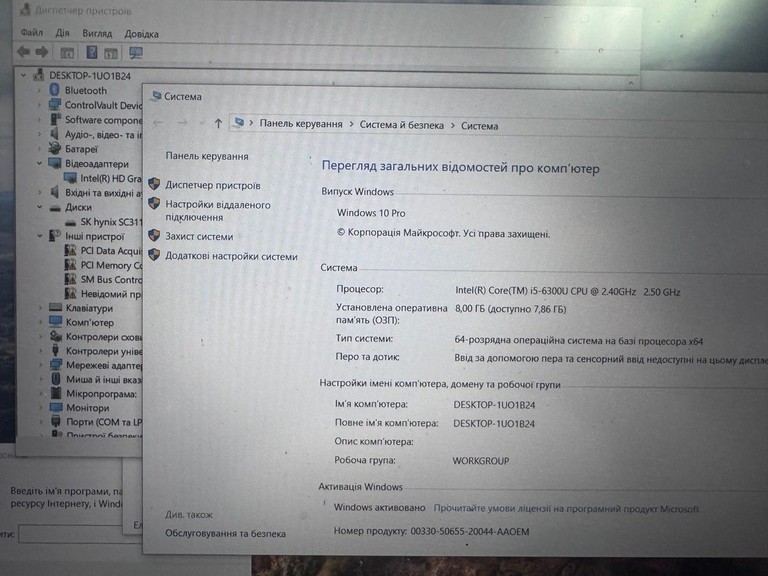Click the Run dialog input field
768x576 pixels.
coord(81,534)
